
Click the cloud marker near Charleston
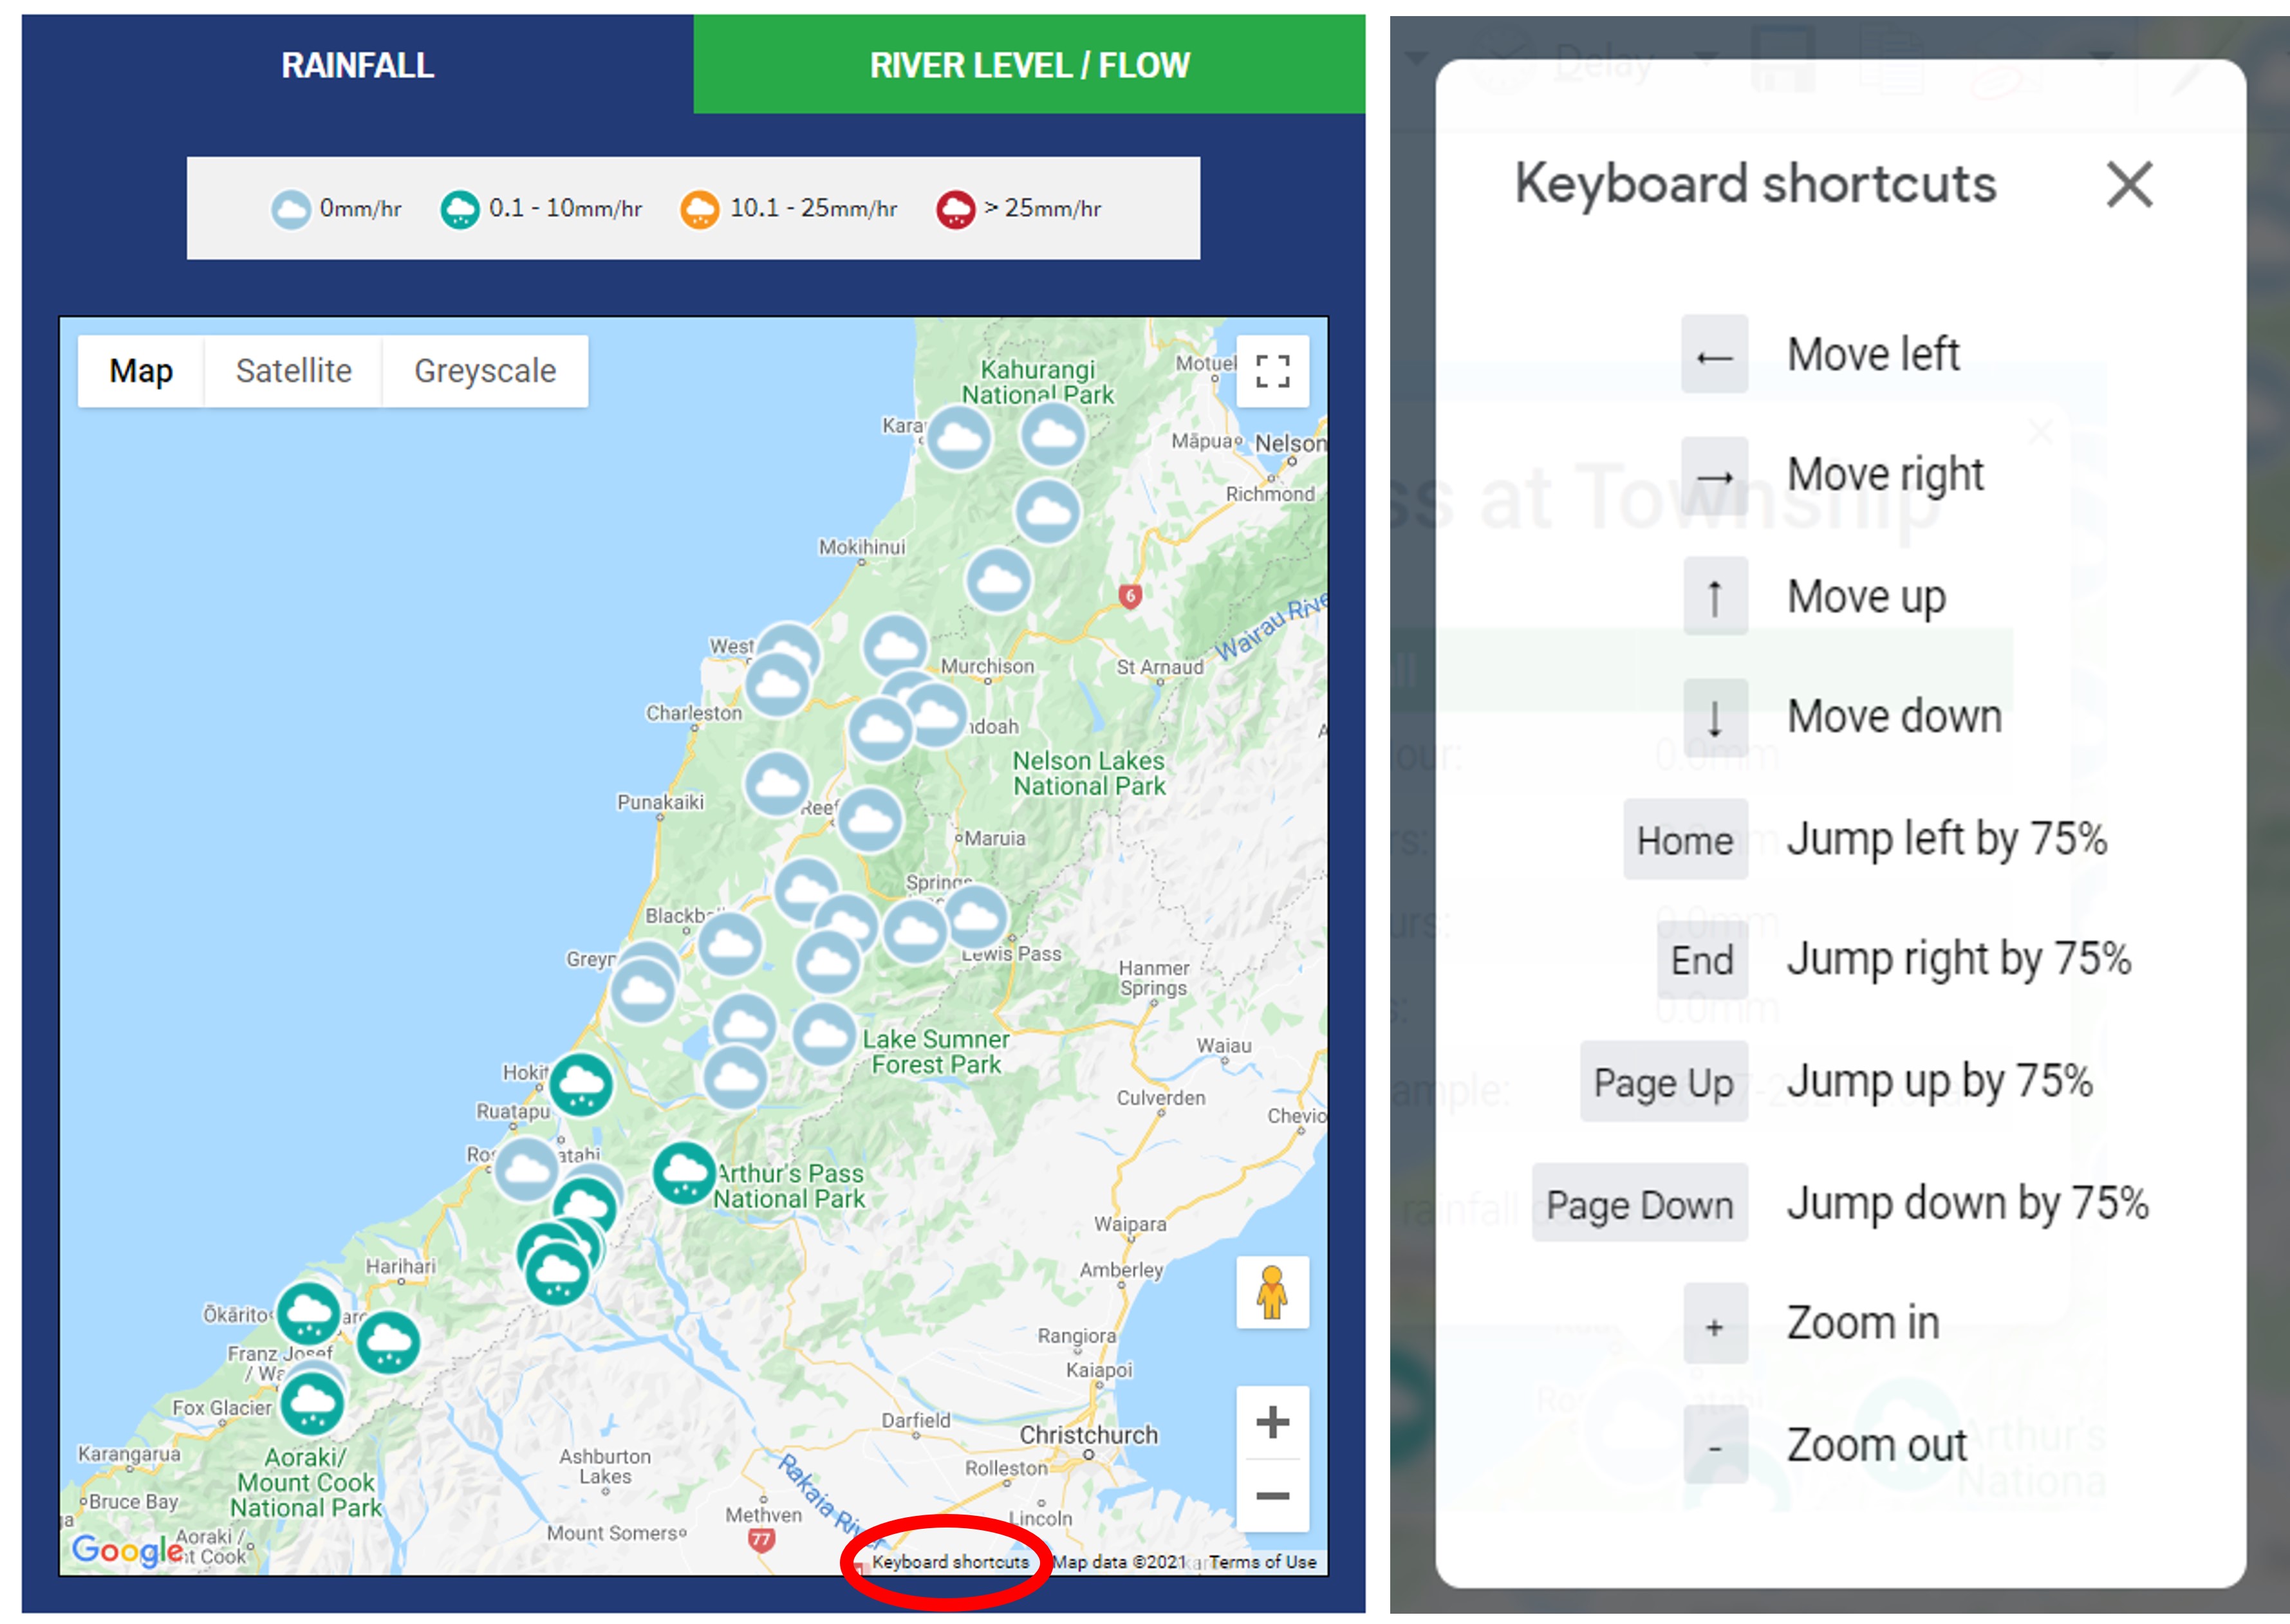pyautogui.click(x=777, y=685)
